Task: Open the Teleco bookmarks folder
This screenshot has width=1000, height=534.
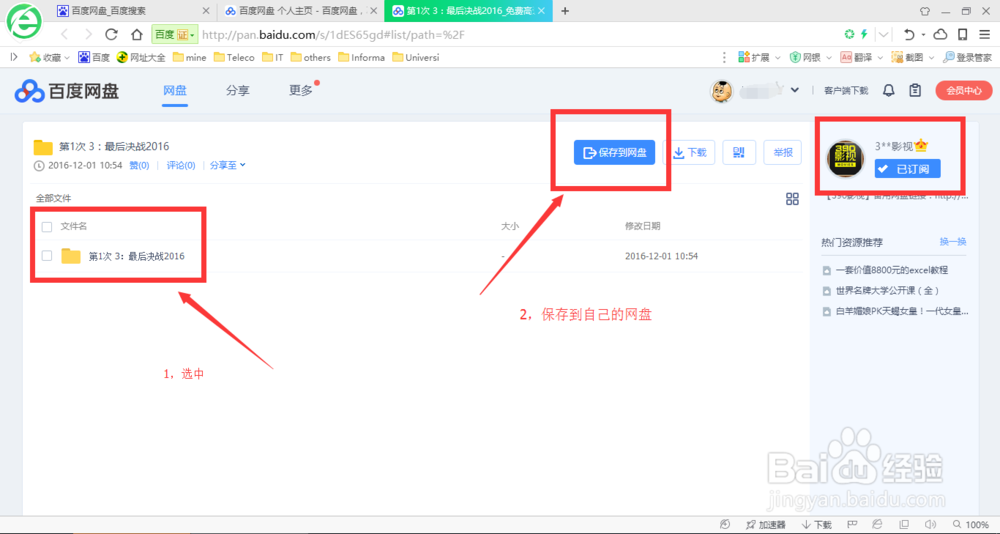Action: point(234,57)
